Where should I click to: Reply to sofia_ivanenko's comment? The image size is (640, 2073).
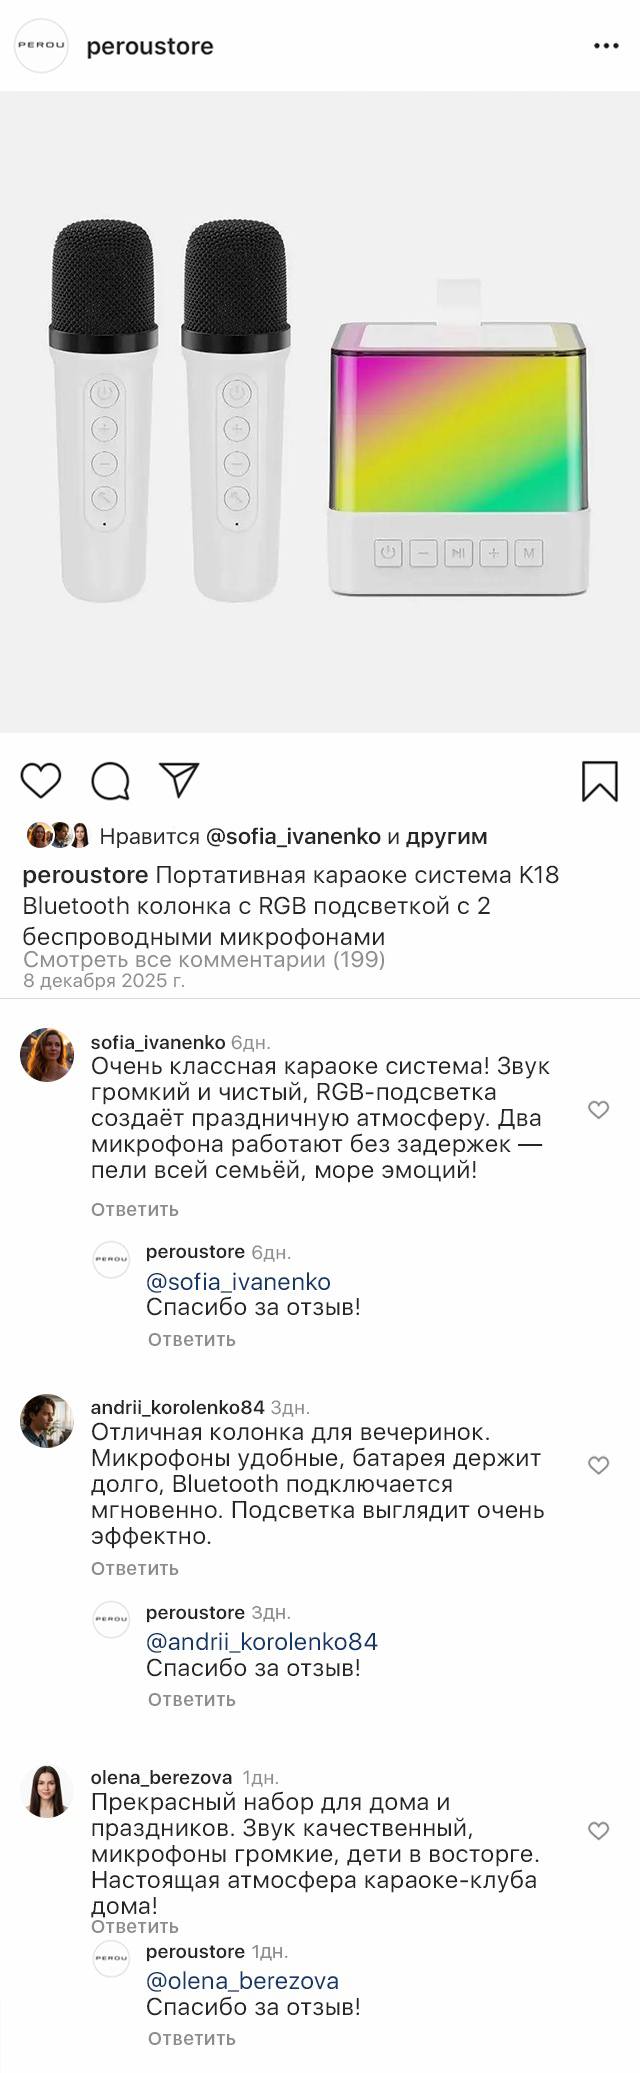pos(135,1209)
